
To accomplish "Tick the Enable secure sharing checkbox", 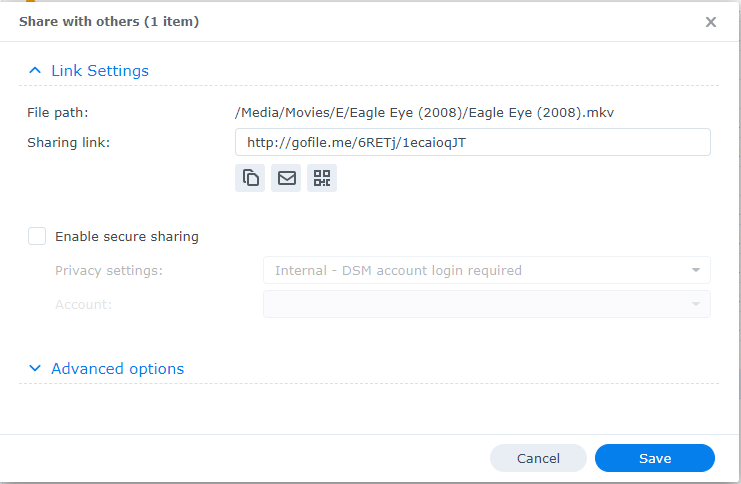I will tap(37, 237).
